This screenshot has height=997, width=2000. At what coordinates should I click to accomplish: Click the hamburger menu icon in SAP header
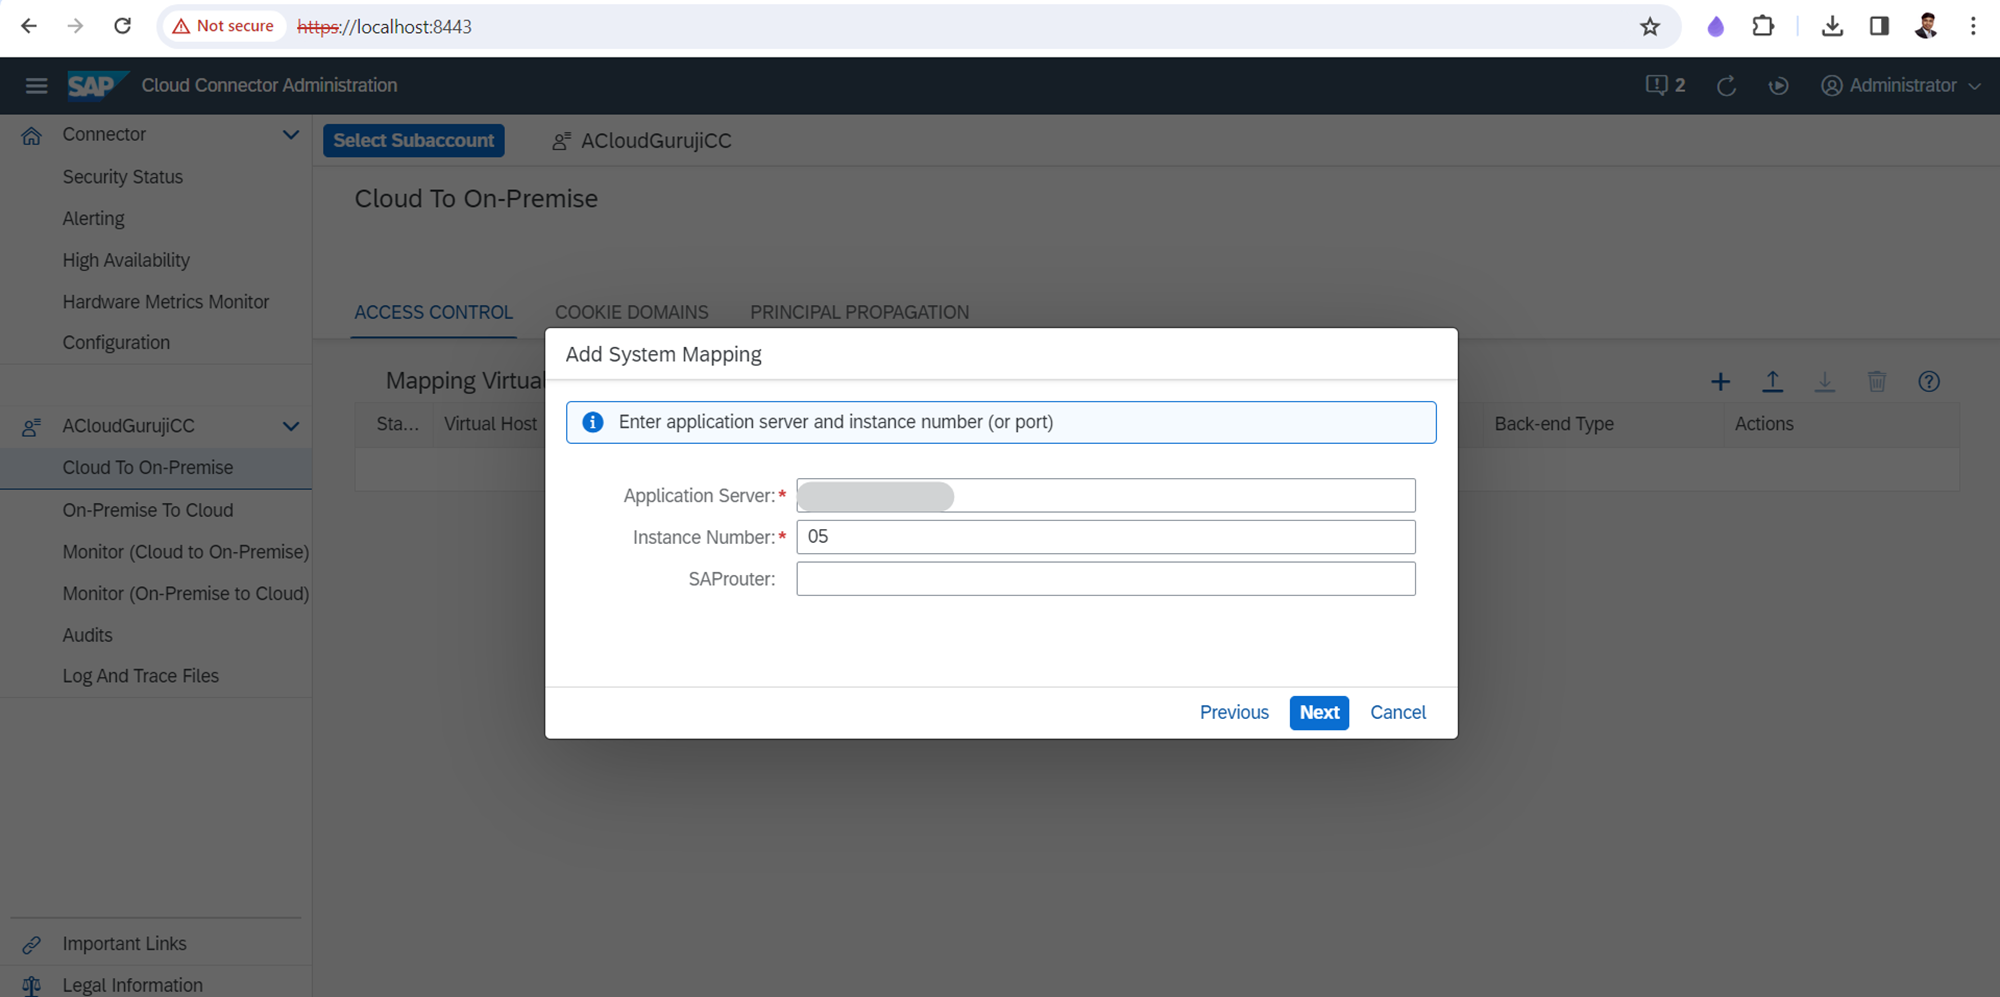pos(36,86)
